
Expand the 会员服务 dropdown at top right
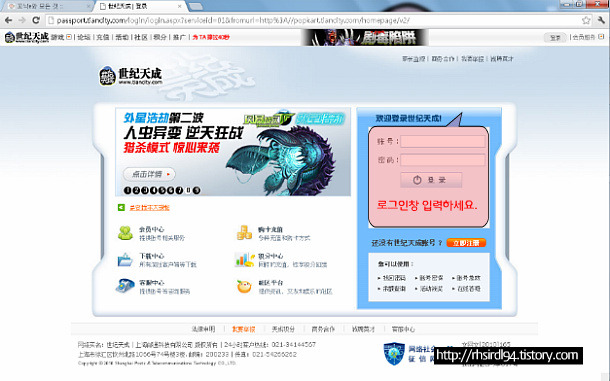[x=601, y=37]
